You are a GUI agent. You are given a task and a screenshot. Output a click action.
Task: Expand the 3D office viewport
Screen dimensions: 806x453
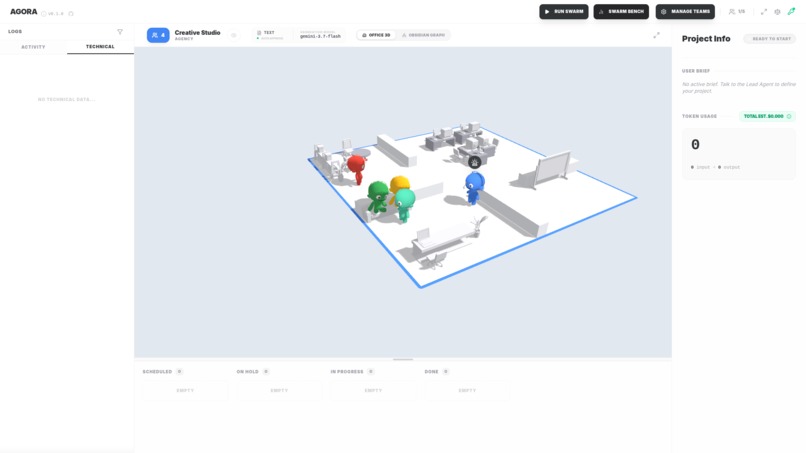(x=656, y=35)
